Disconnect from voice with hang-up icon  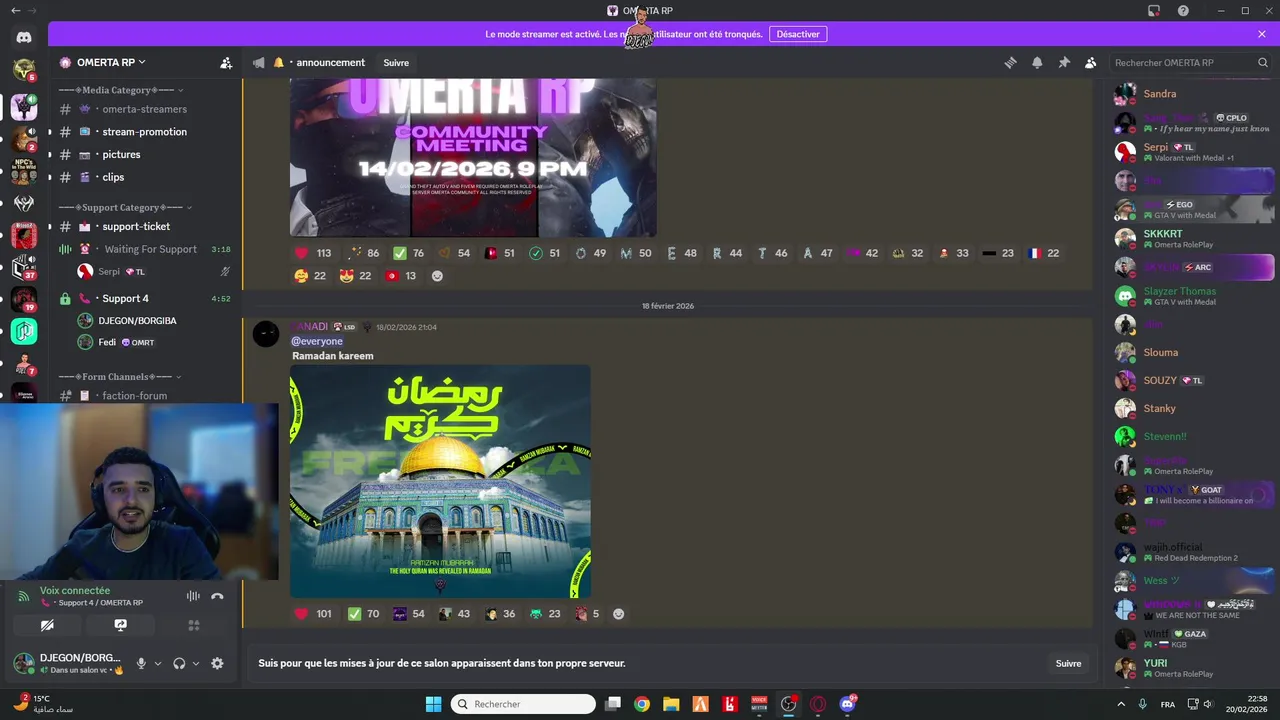pos(217,596)
